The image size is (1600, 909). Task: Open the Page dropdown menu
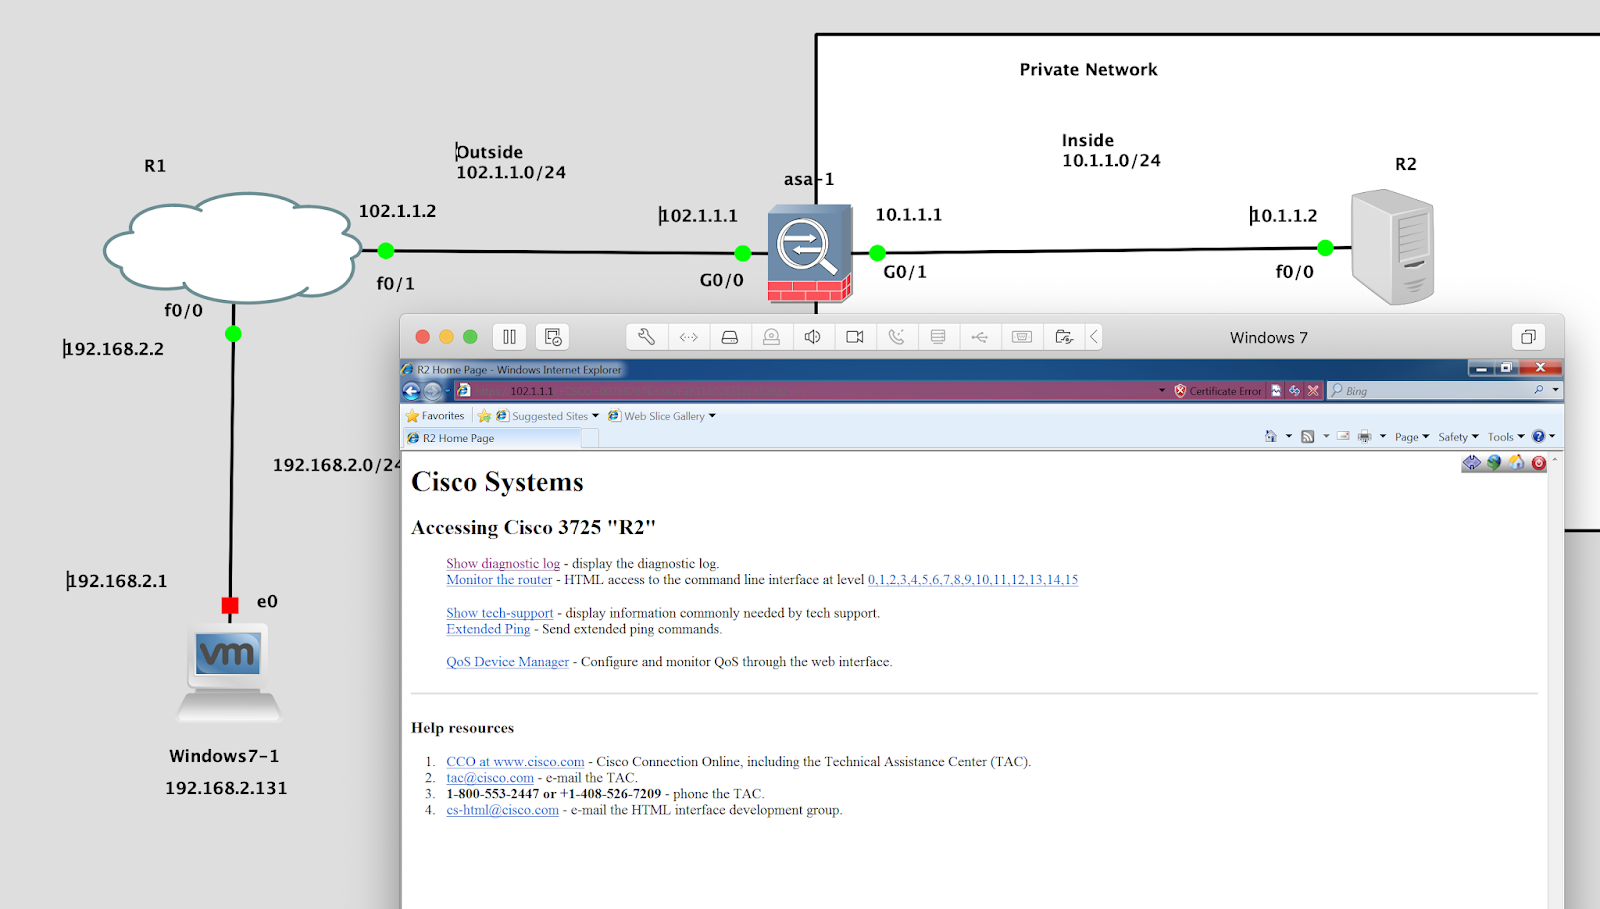click(1410, 436)
